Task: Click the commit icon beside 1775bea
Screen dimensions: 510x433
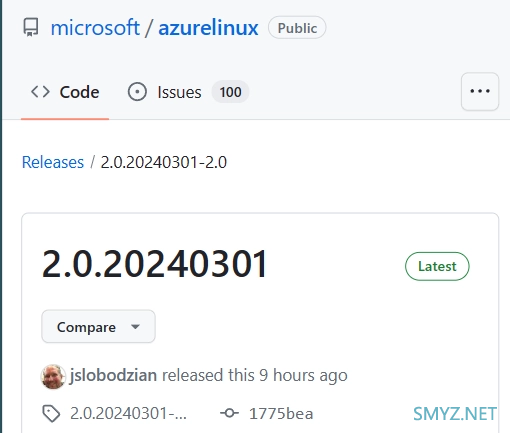Action: click(229, 413)
